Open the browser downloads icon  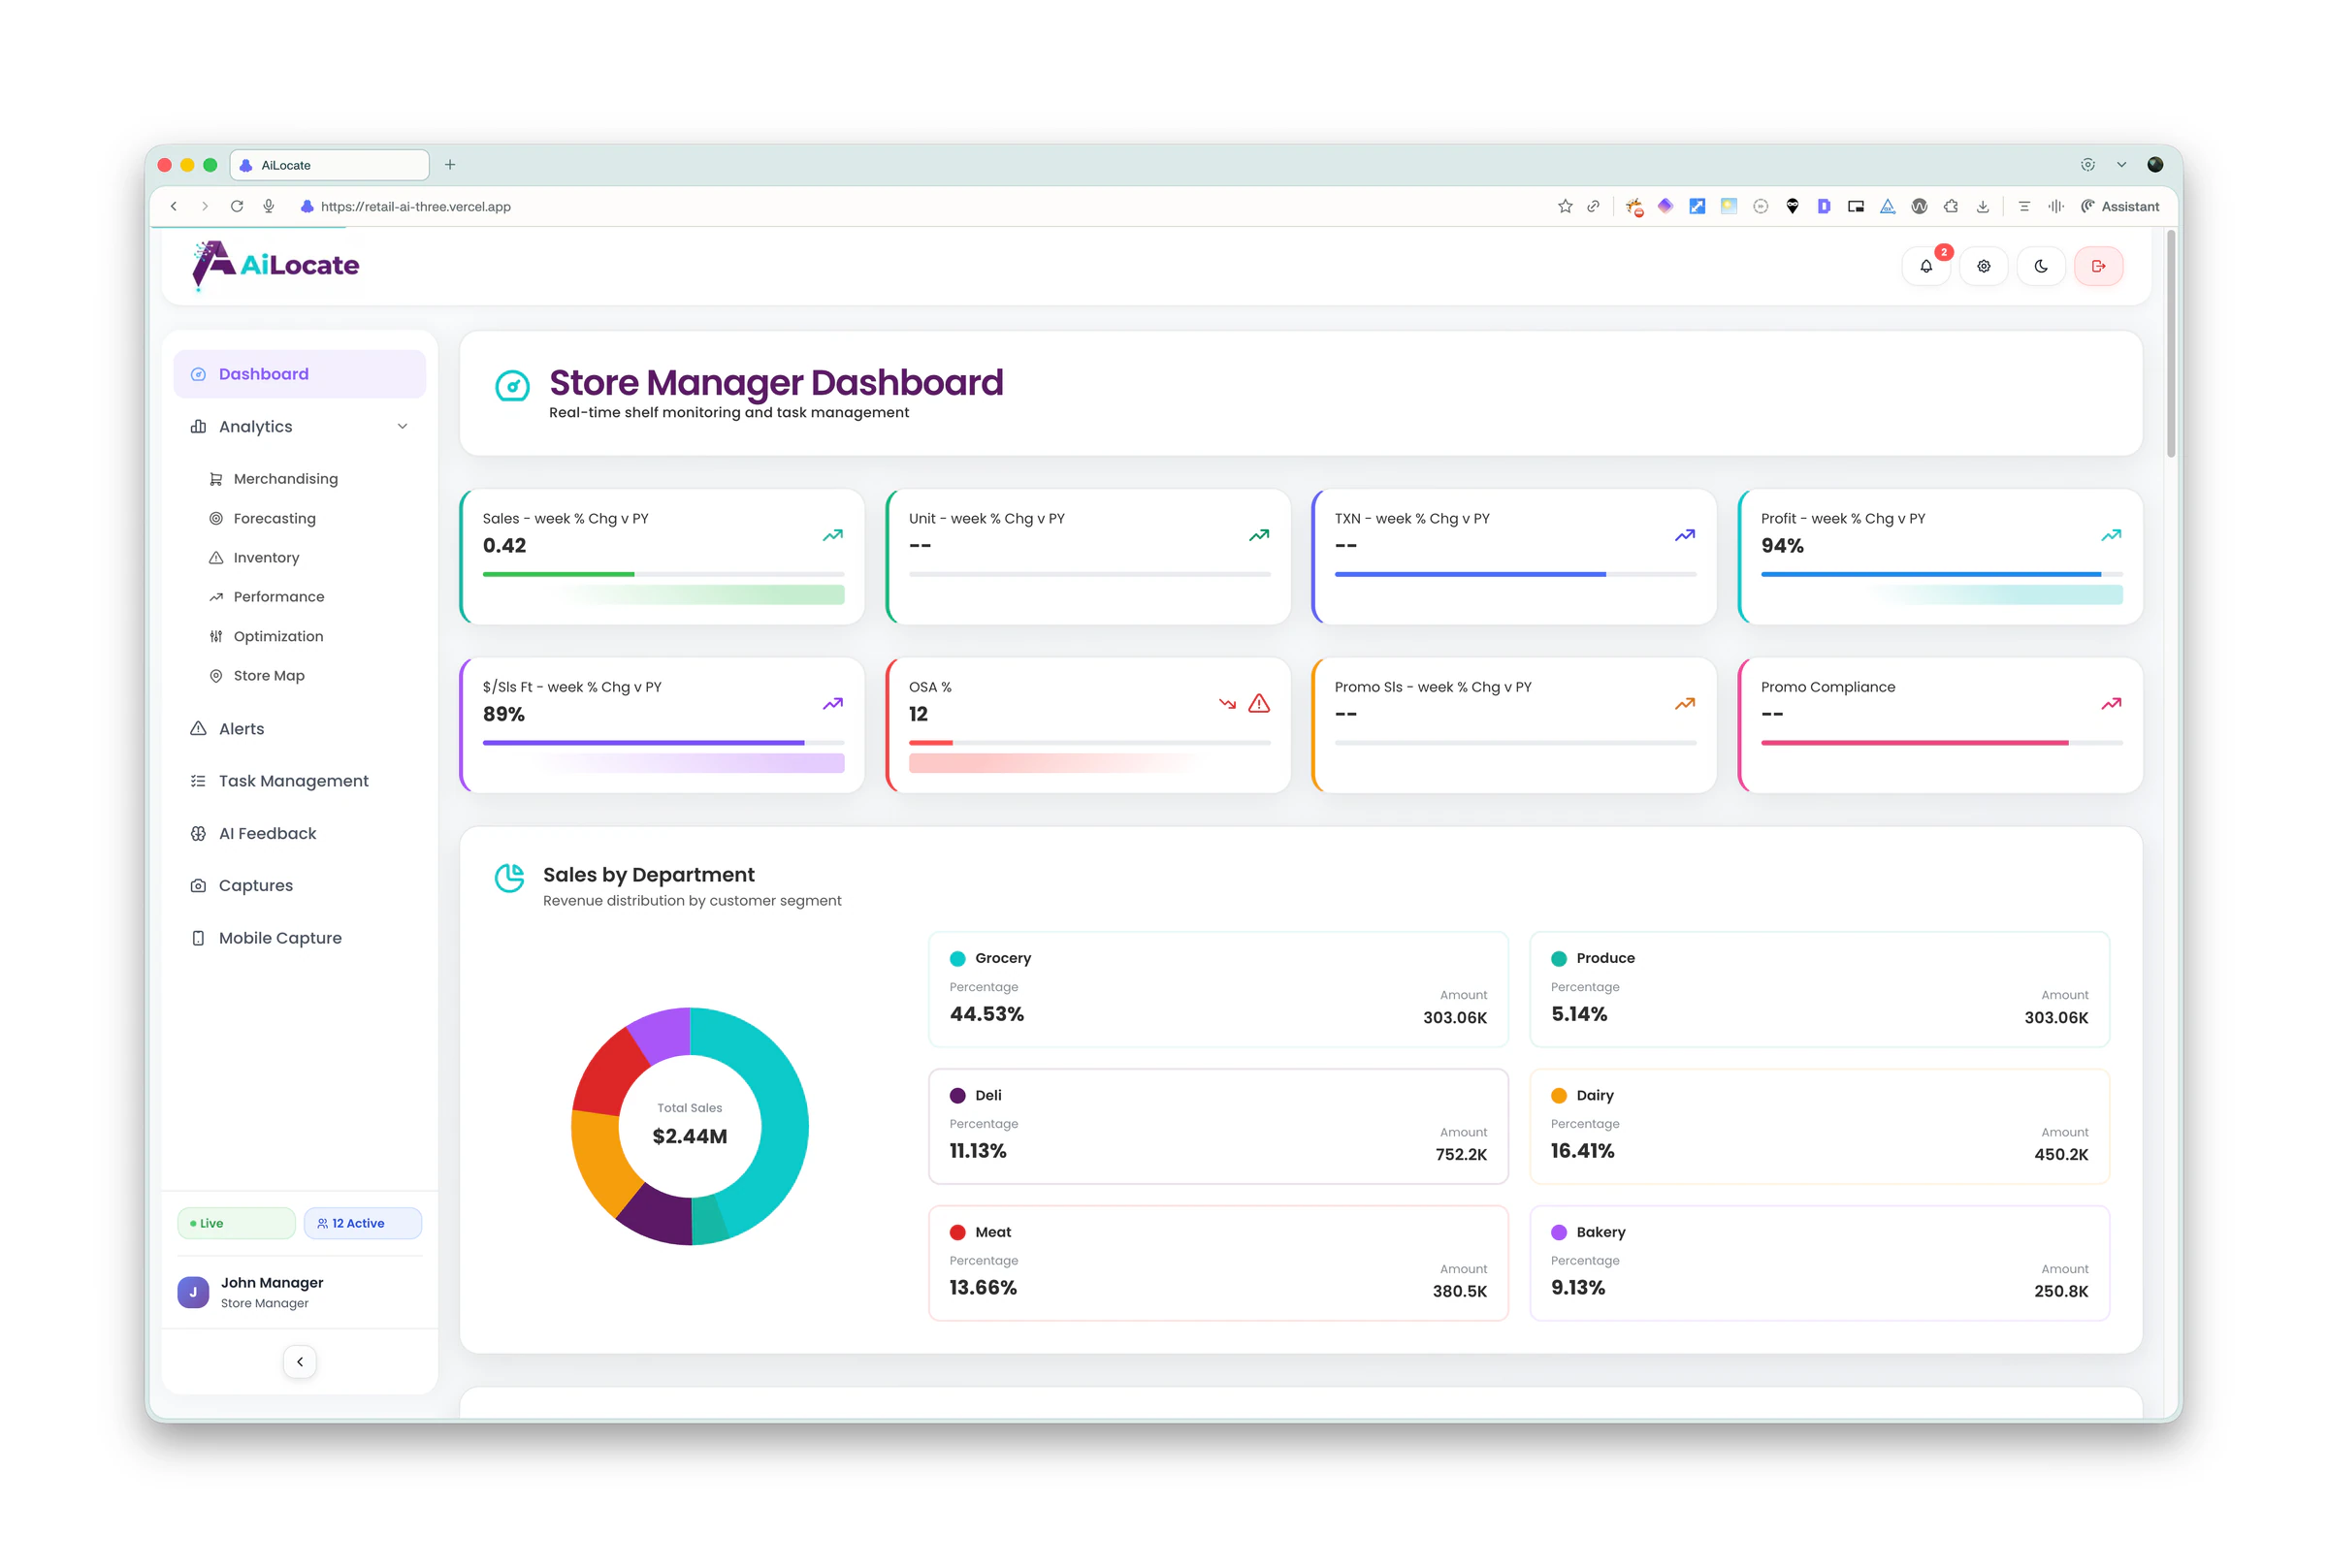pos(1982,206)
